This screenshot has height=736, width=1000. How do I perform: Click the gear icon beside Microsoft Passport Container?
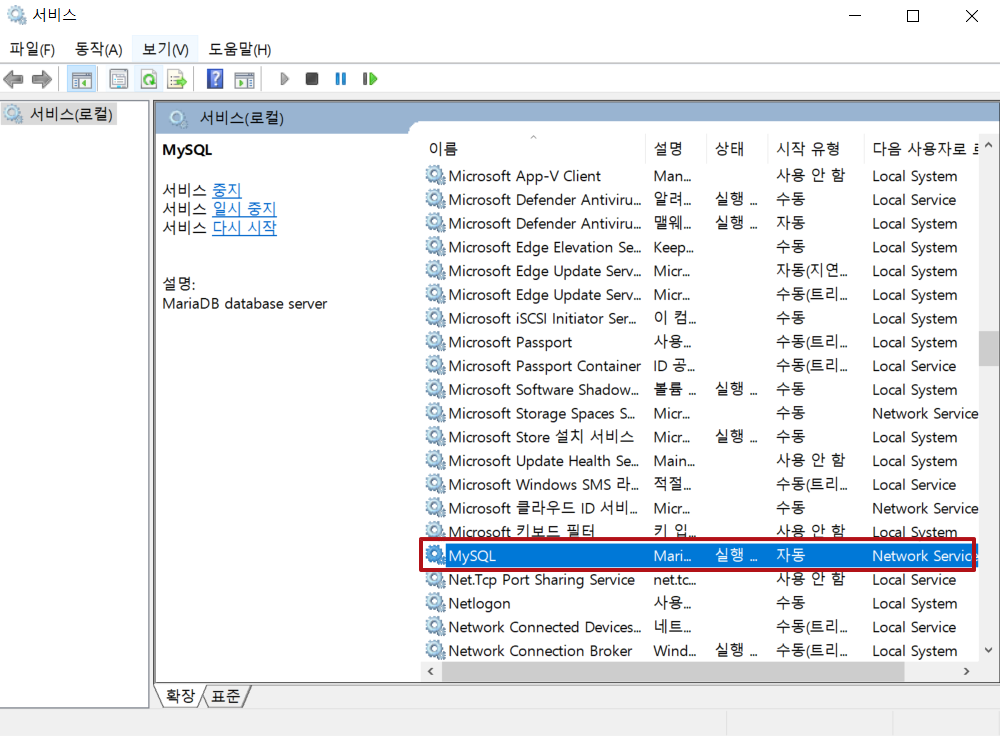click(x=436, y=365)
